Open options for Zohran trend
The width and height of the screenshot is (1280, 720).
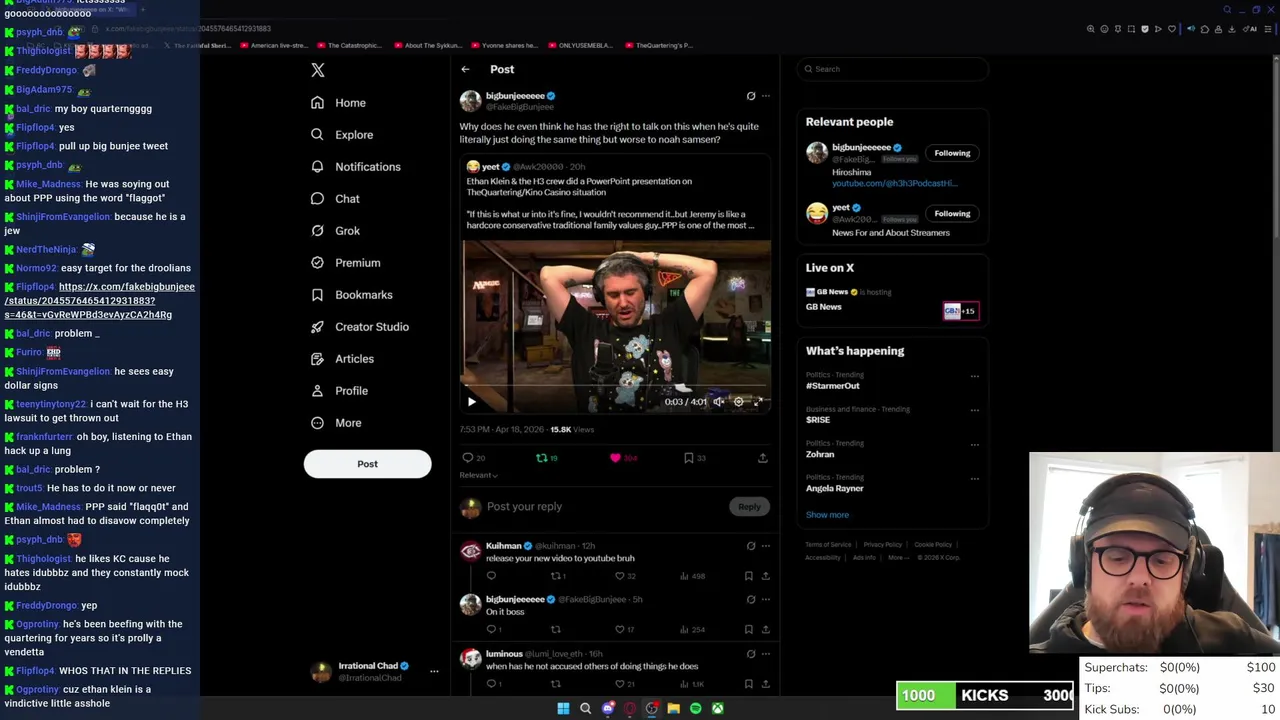pos(975,445)
